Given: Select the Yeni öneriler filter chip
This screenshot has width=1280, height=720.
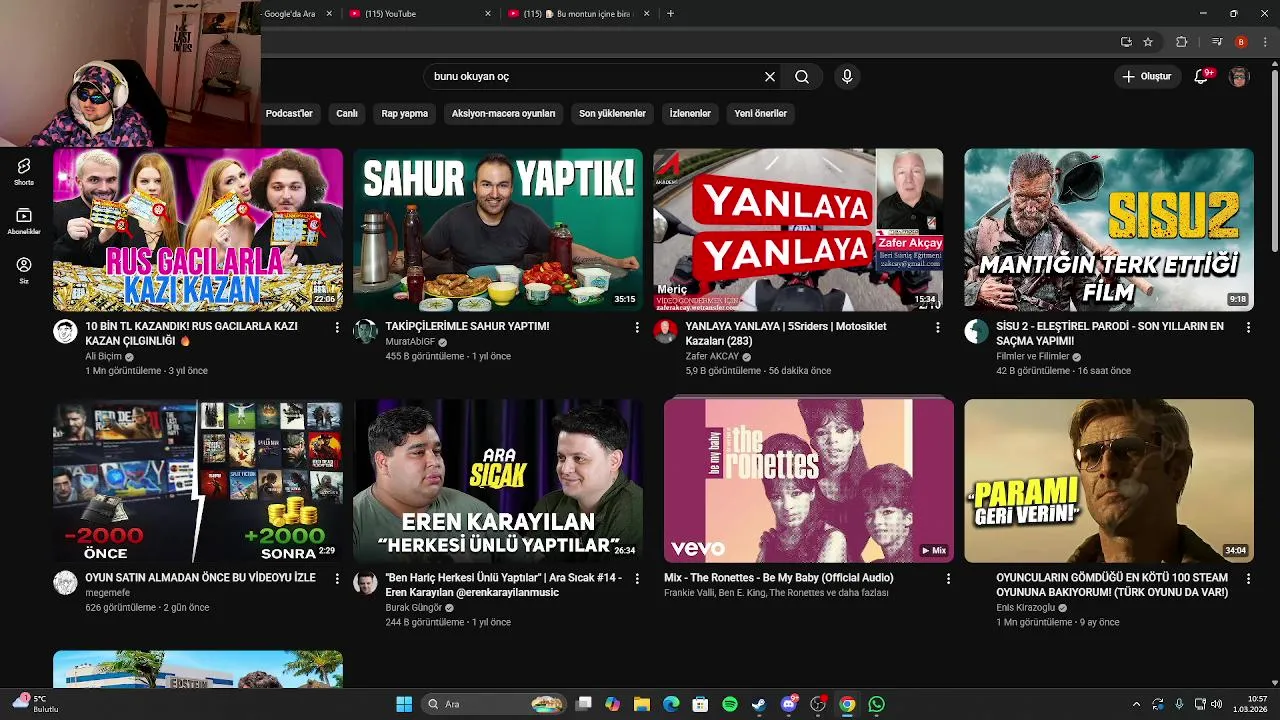Looking at the screenshot, I should click(761, 113).
